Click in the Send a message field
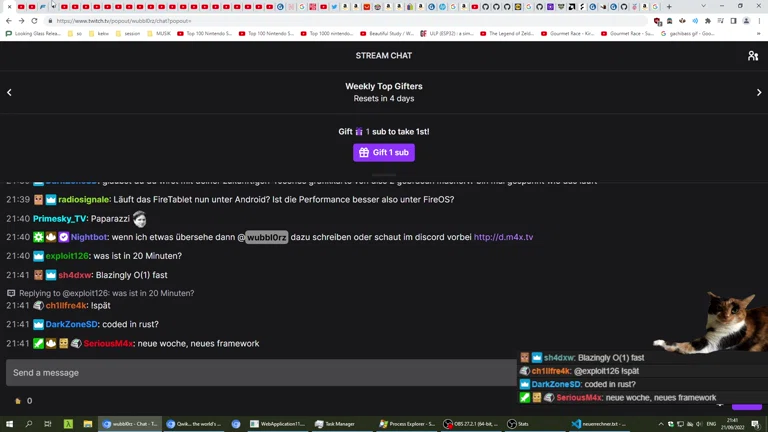This screenshot has height=432, width=768. click(261, 373)
